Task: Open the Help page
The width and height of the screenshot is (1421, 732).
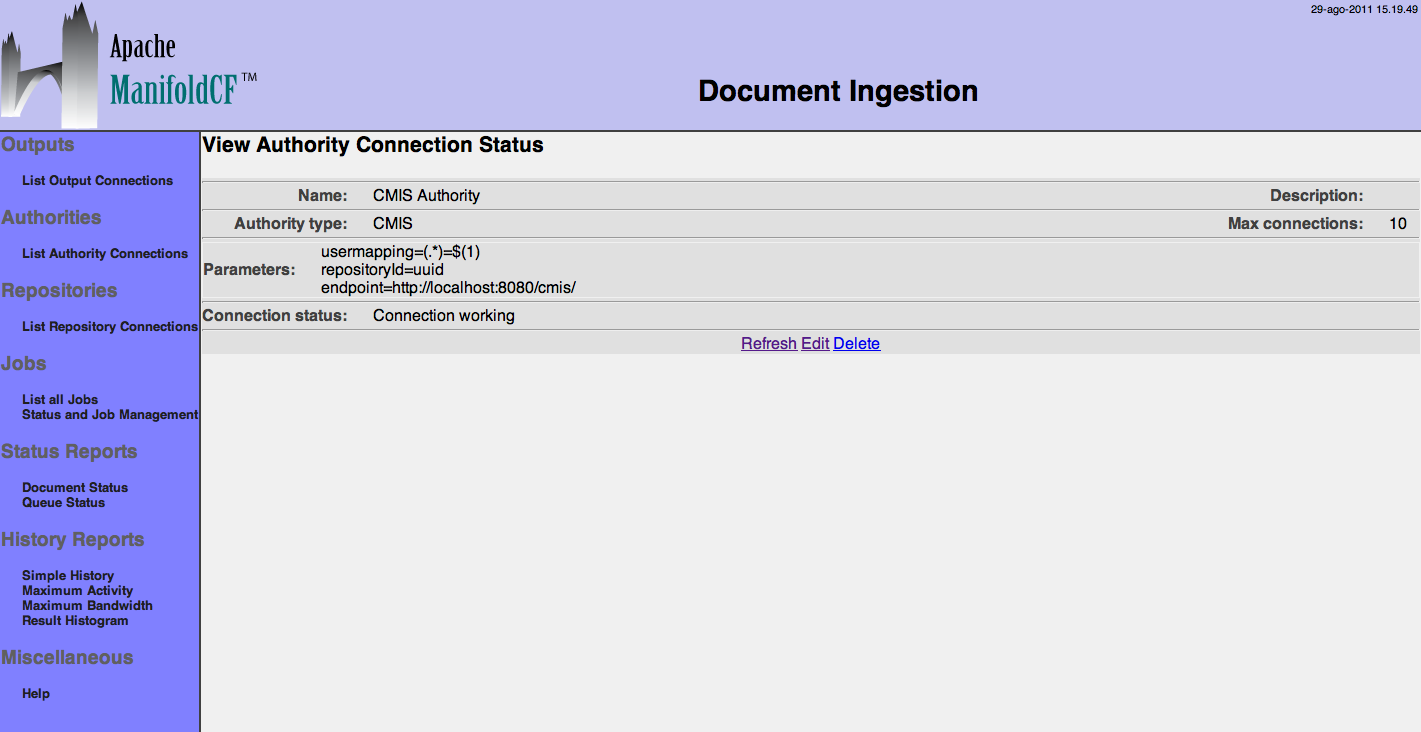Action: tap(36, 694)
